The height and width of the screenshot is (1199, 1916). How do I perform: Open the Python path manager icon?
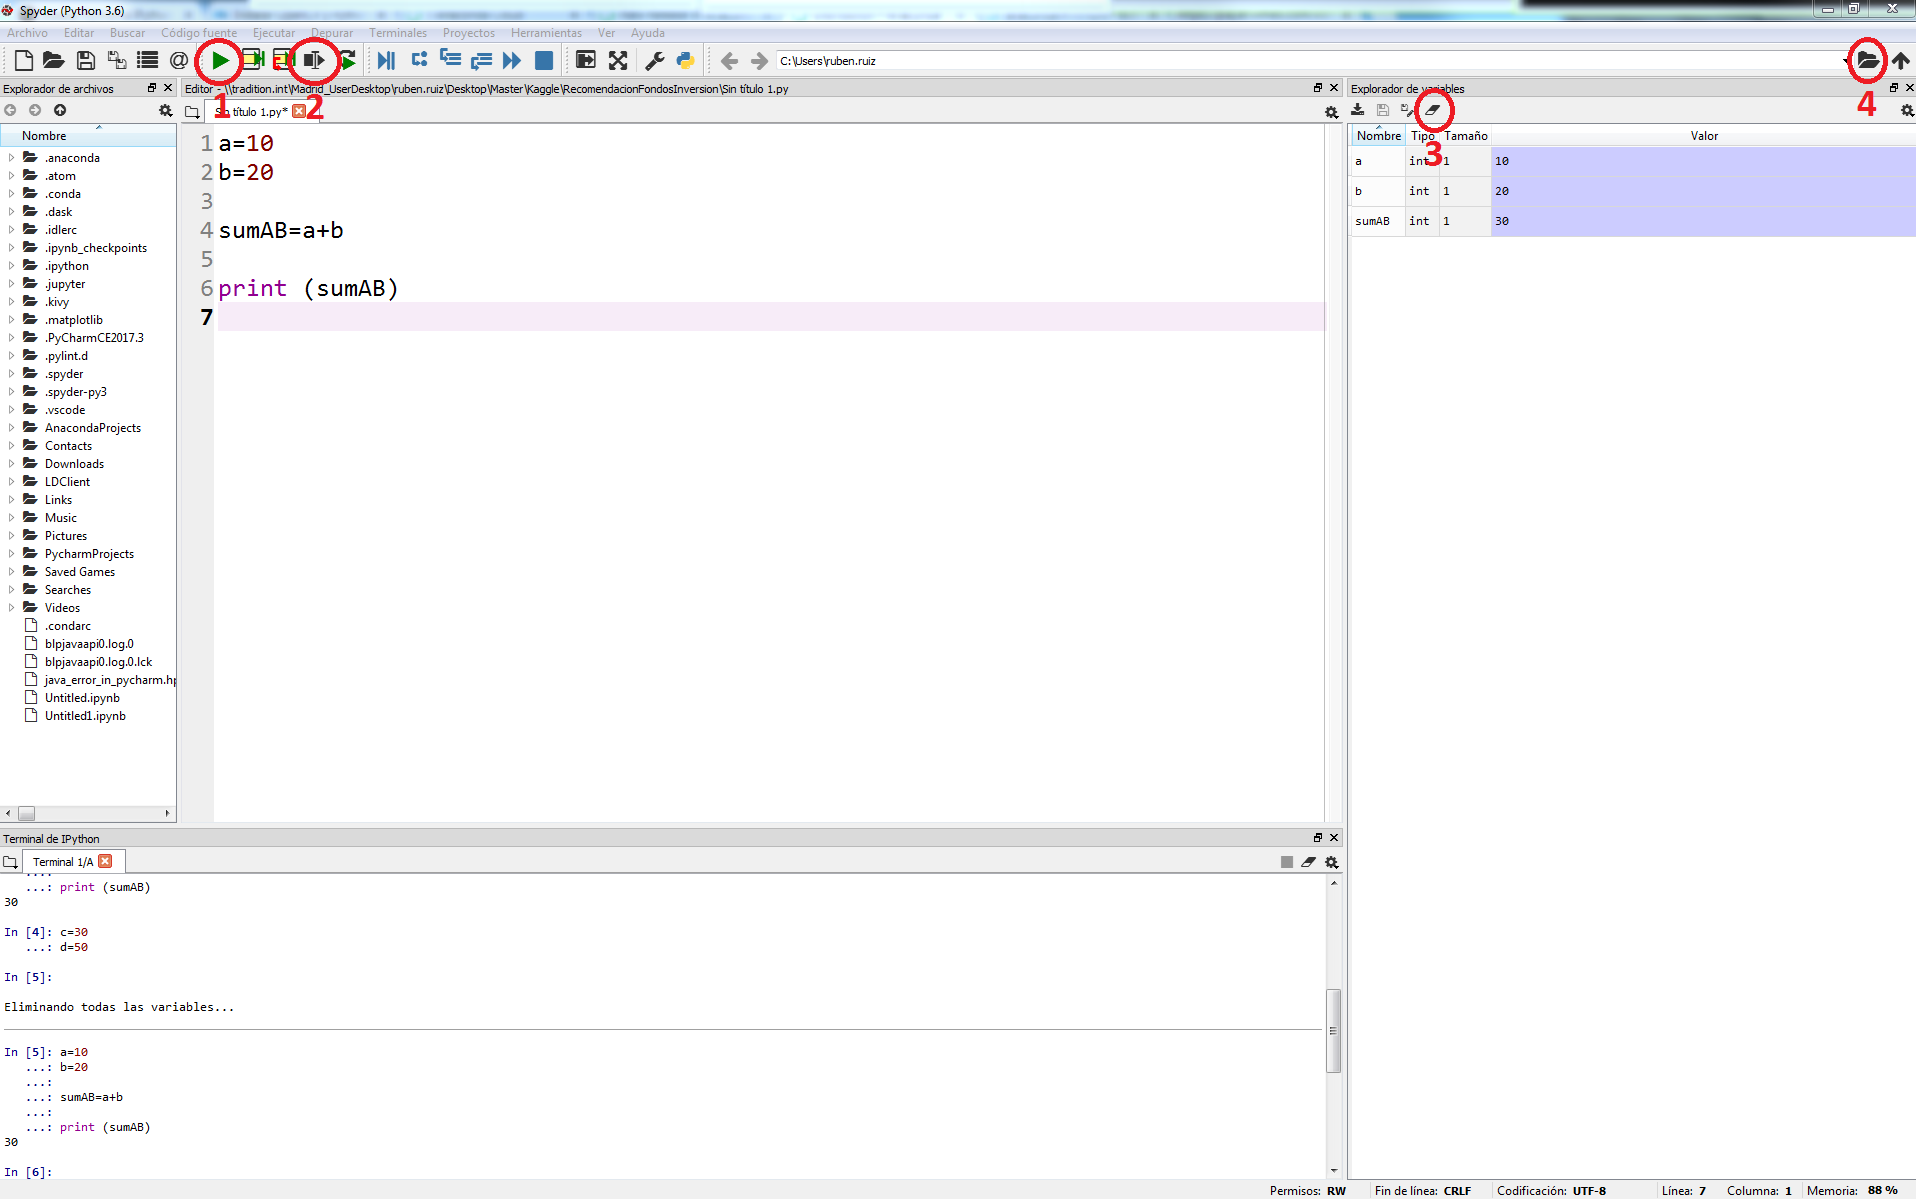(684, 60)
